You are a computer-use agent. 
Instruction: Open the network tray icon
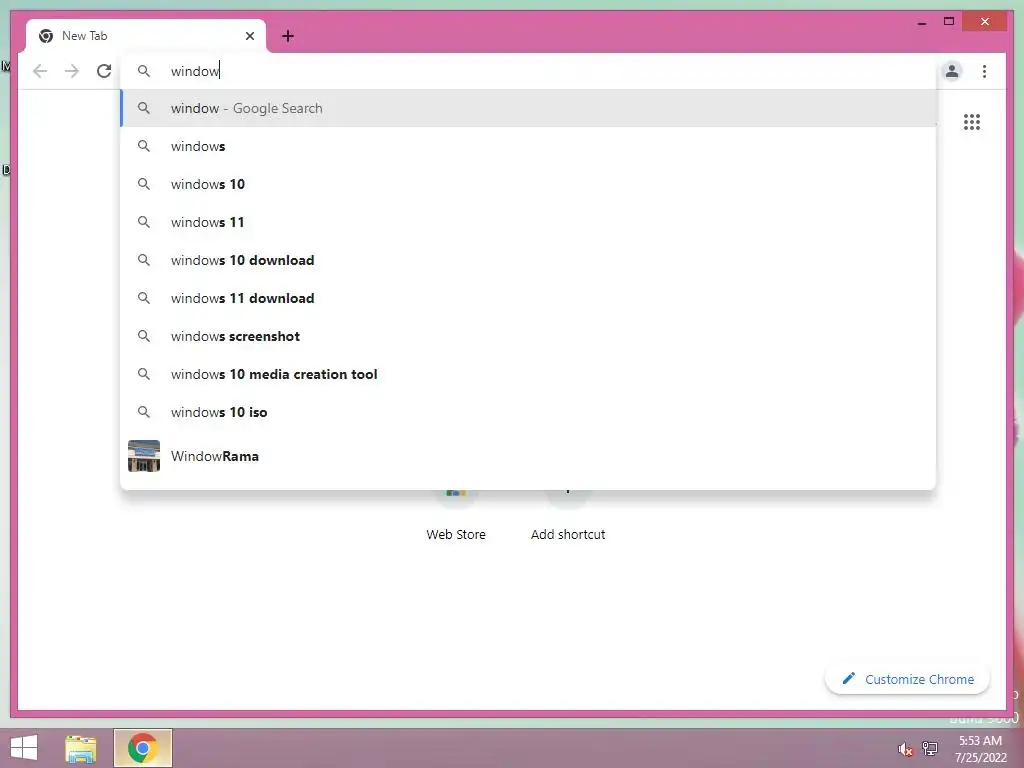(x=930, y=749)
